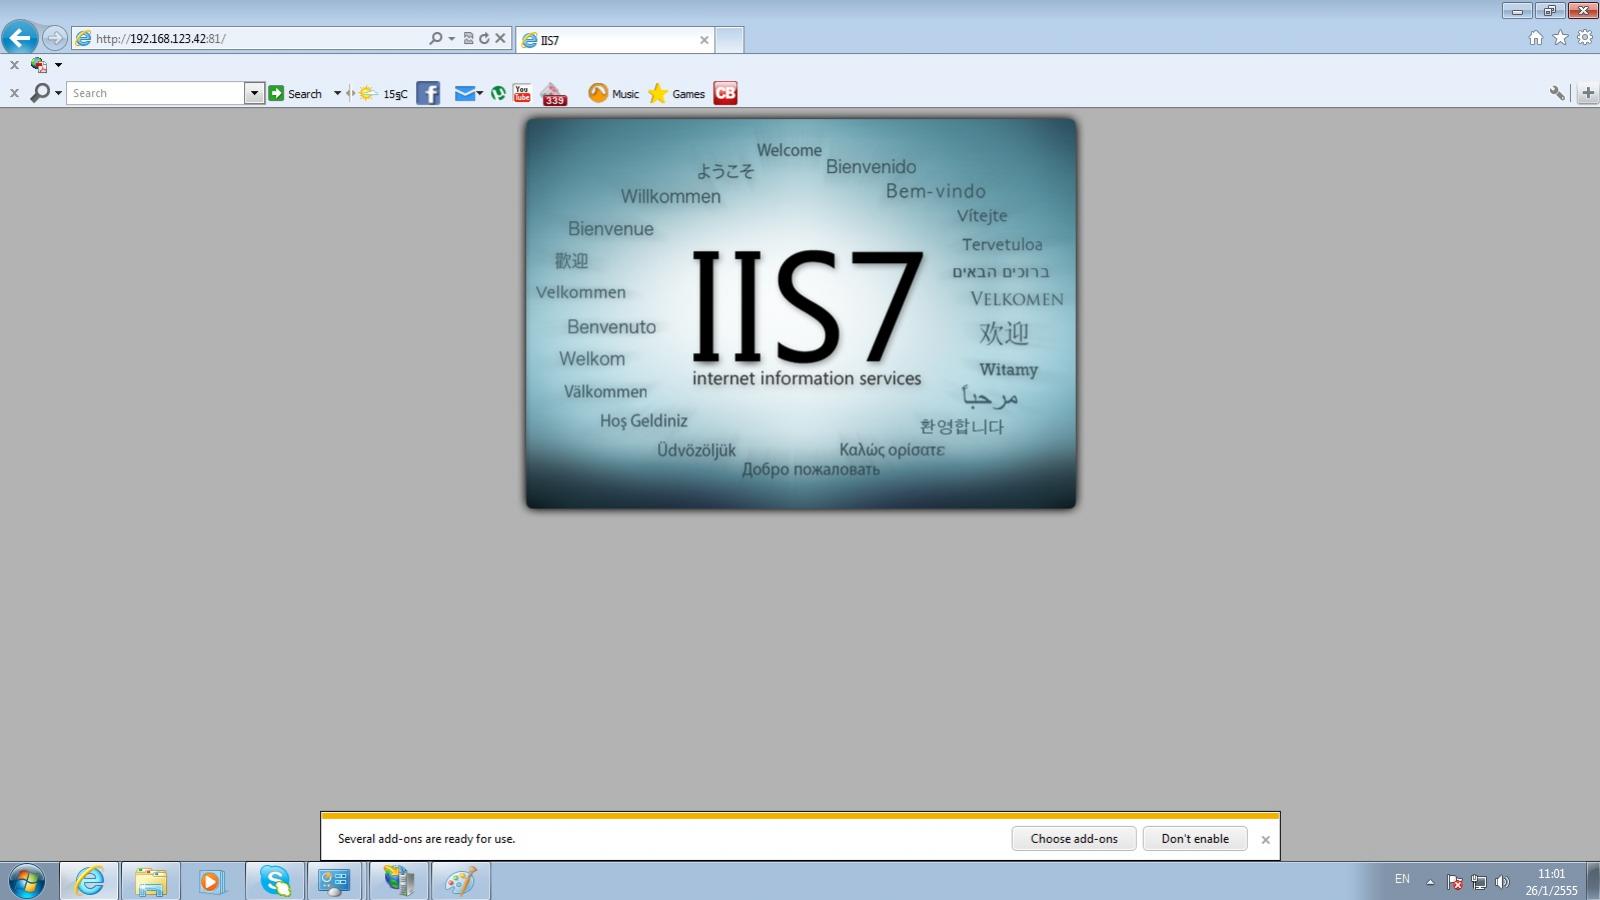Click the PDF converter toolbar icon
The image size is (1600, 900).
39,65
